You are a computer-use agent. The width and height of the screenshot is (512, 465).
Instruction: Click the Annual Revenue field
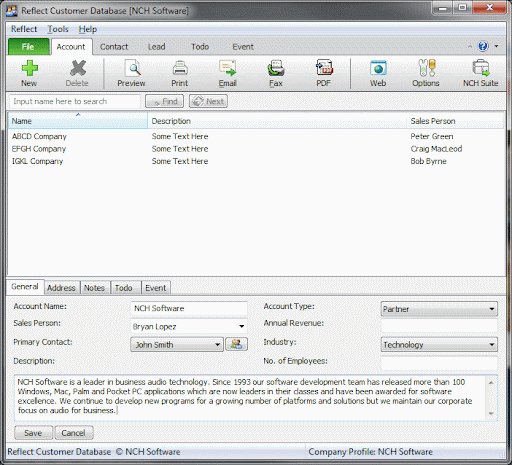tap(439, 325)
